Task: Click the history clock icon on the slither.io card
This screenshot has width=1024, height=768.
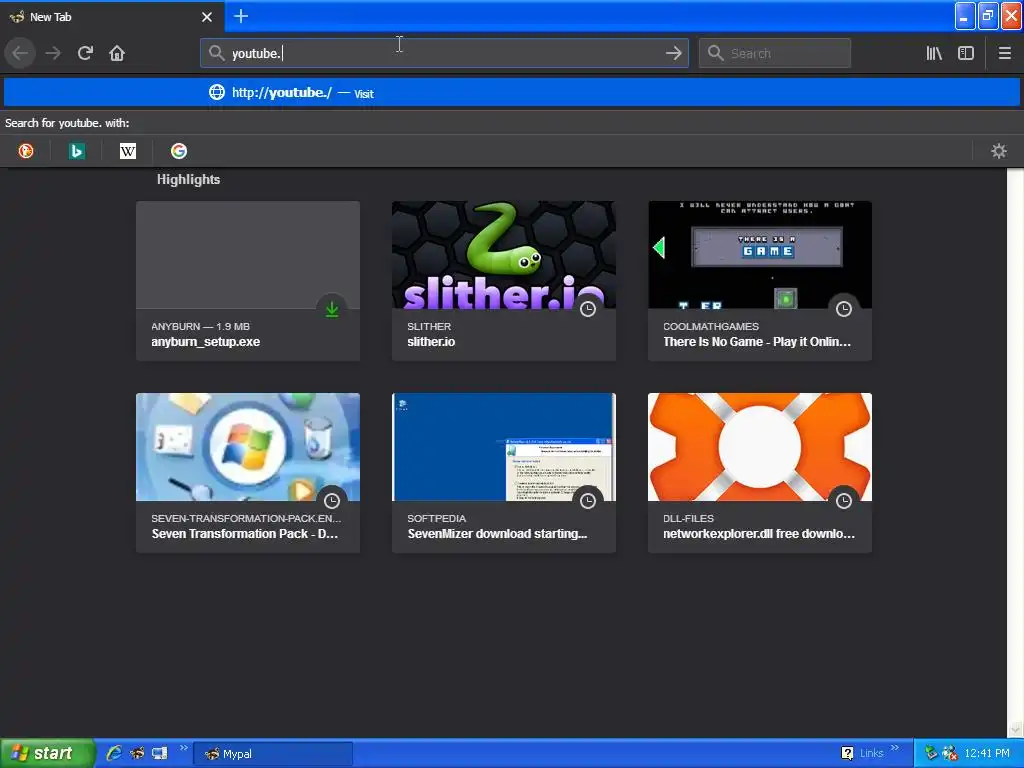Action: pos(588,309)
